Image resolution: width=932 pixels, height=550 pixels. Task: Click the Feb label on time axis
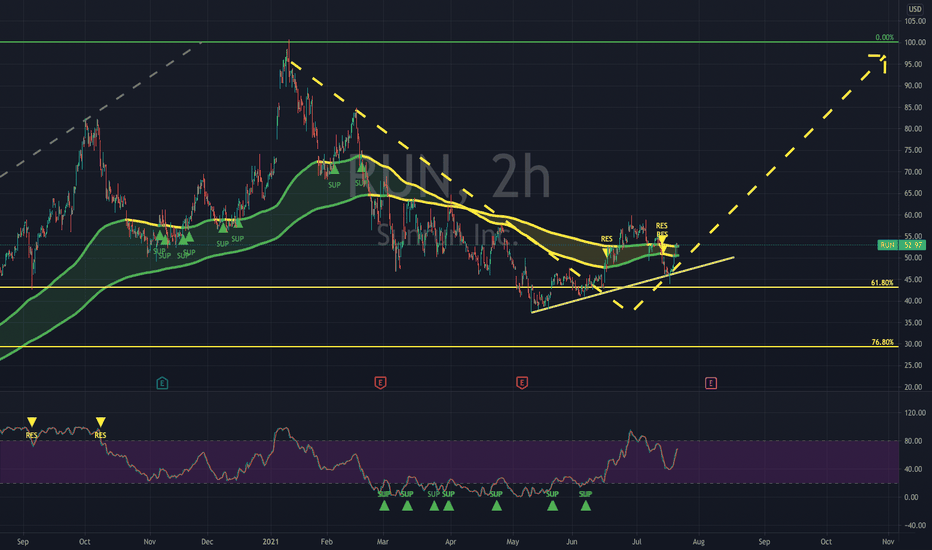pos(326,542)
